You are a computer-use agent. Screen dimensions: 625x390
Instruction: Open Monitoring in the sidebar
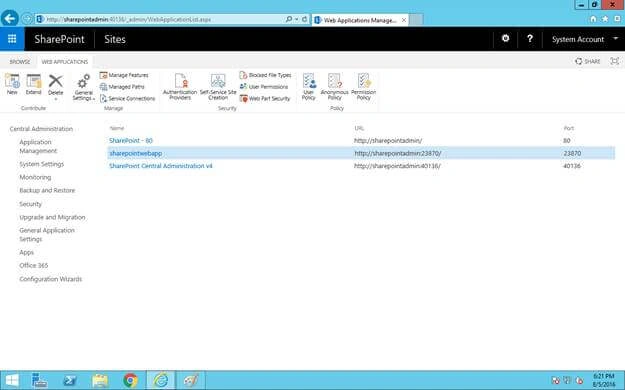[35, 177]
